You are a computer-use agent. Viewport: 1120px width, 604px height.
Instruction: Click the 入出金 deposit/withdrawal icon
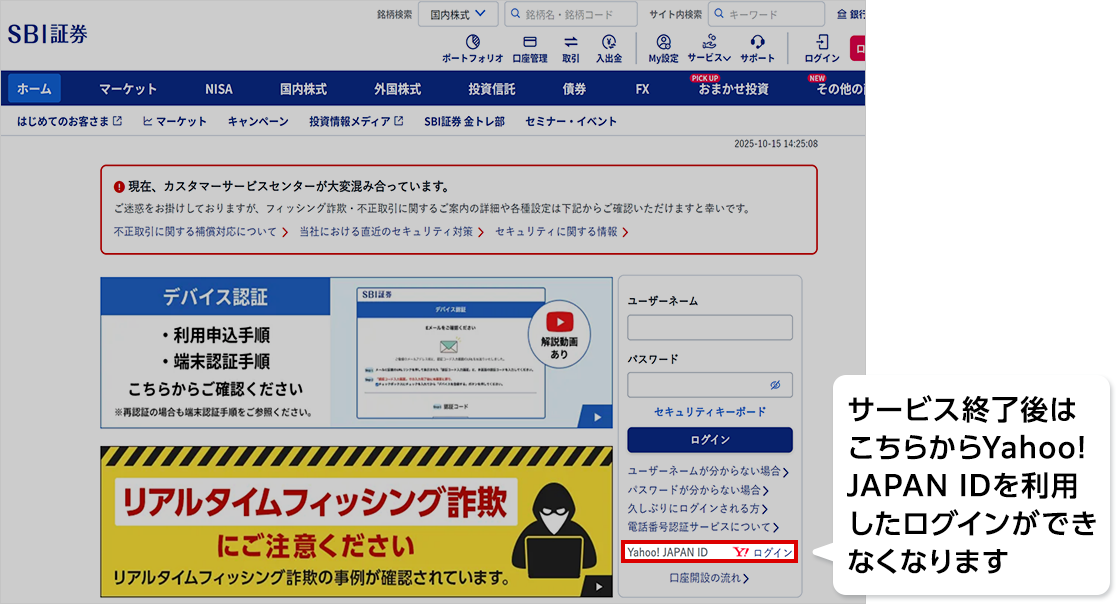tap(609, 48)
